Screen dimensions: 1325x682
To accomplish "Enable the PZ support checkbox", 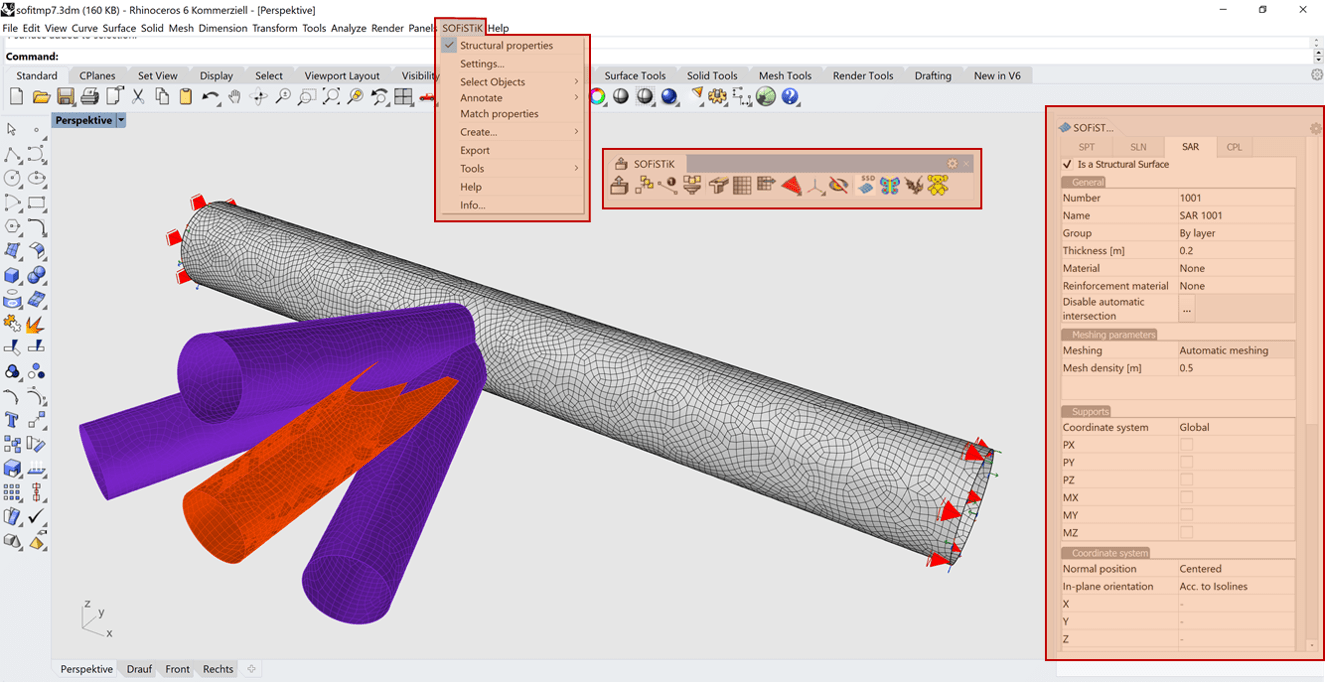I will [1186, 480].
